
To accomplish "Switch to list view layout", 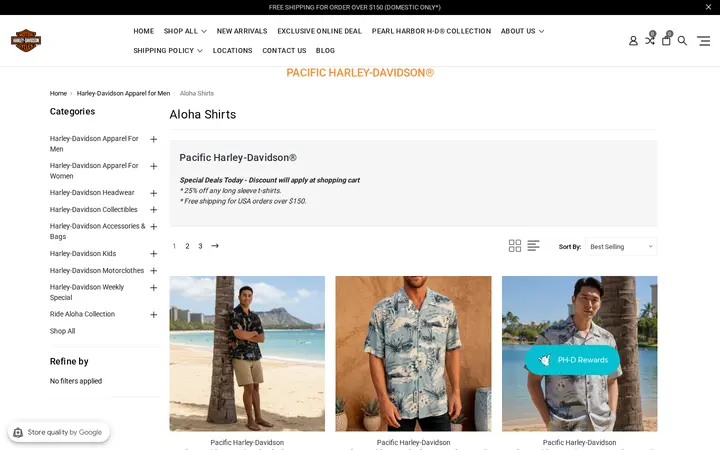I will click(x=533, y=246).
